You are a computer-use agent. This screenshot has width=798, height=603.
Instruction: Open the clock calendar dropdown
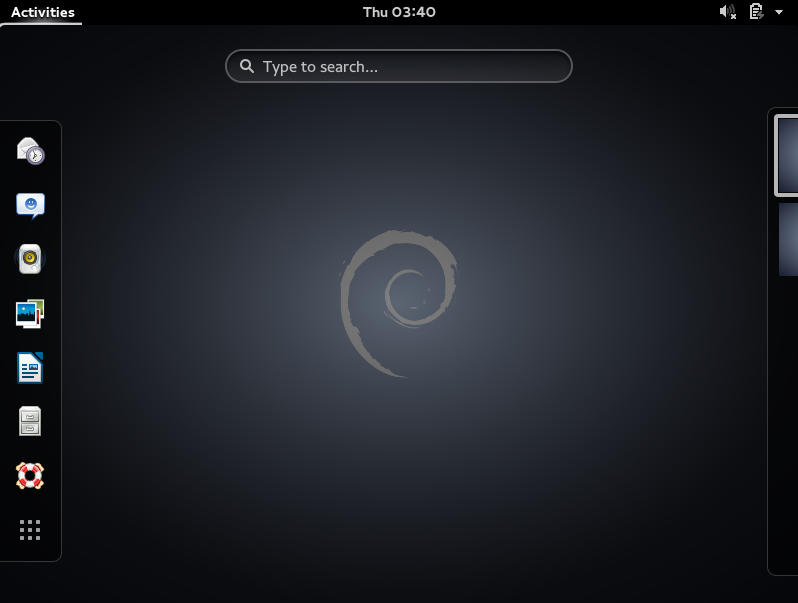(399, 12)
